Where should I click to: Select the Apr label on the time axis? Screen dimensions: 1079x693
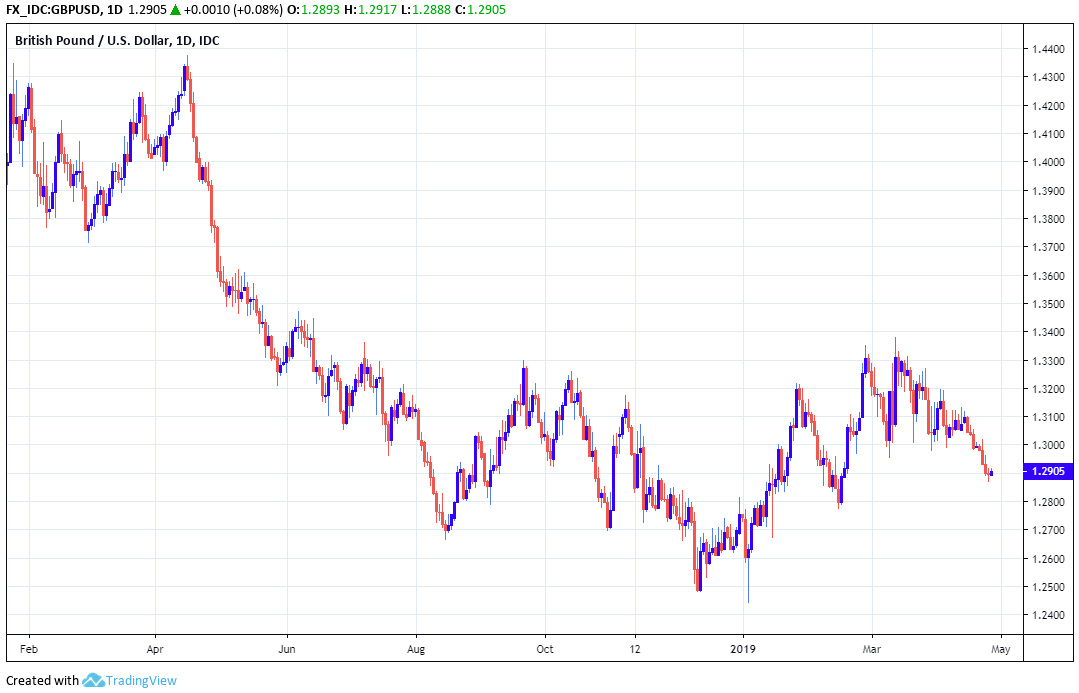click(156, 647)
